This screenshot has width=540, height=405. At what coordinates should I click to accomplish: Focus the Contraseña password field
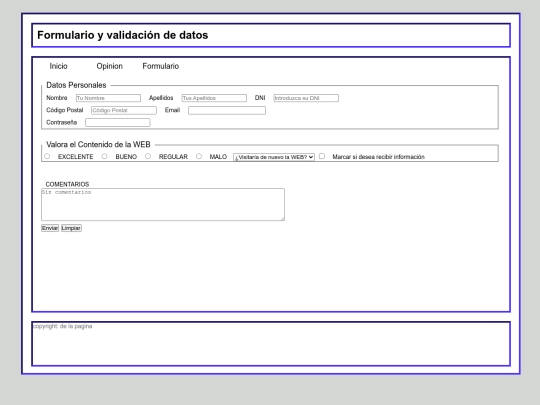click(118, 123)
